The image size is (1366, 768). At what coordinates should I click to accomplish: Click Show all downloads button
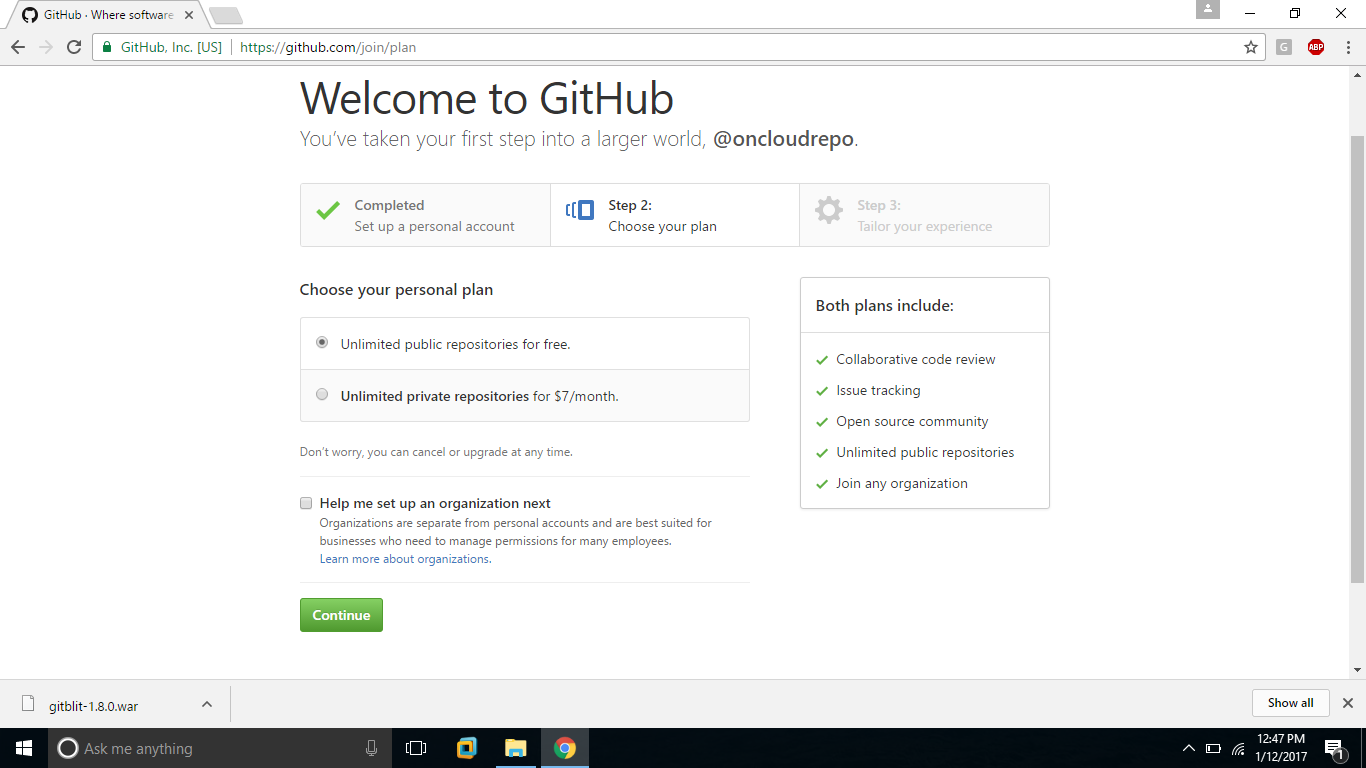(1290, 703)
